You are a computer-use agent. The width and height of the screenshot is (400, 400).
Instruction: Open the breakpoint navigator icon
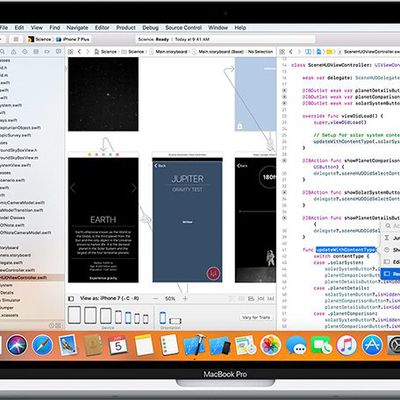pyautogui.click(x=47, y=52)
